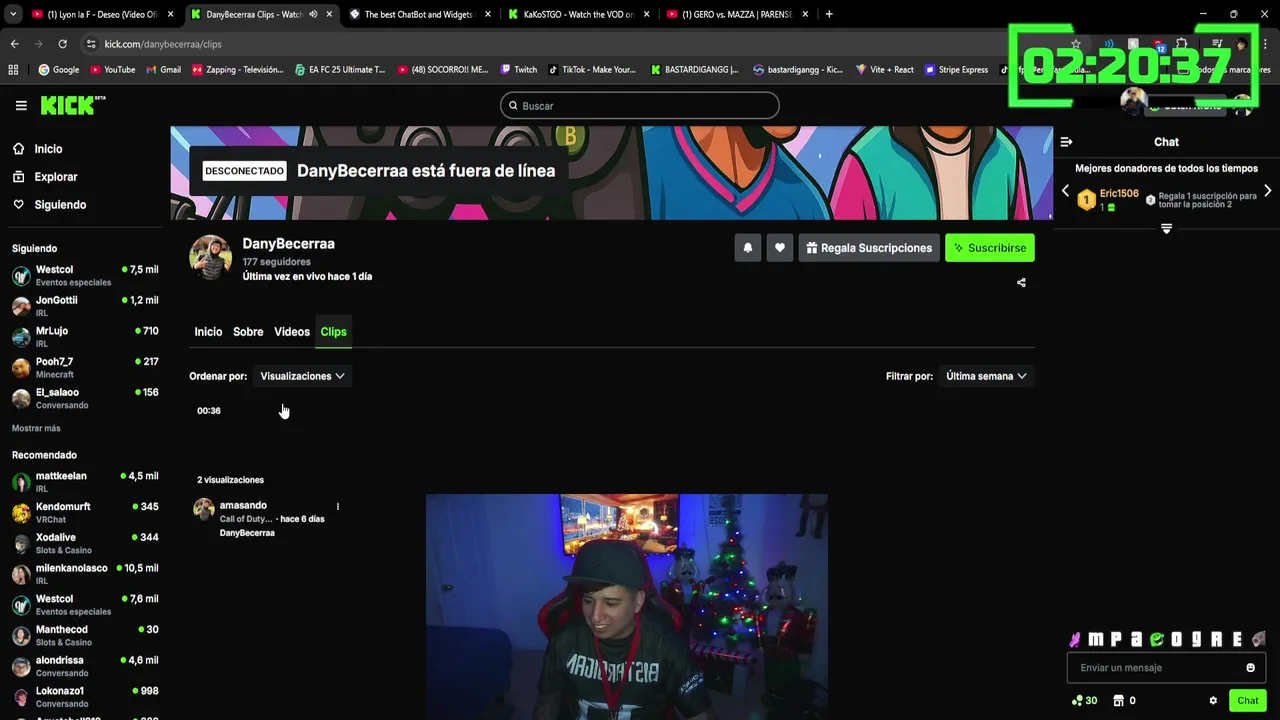Switch to KaKoSTGO VOD tab
Viewport: 1280px width, 720px height.
tap(578, 14)
